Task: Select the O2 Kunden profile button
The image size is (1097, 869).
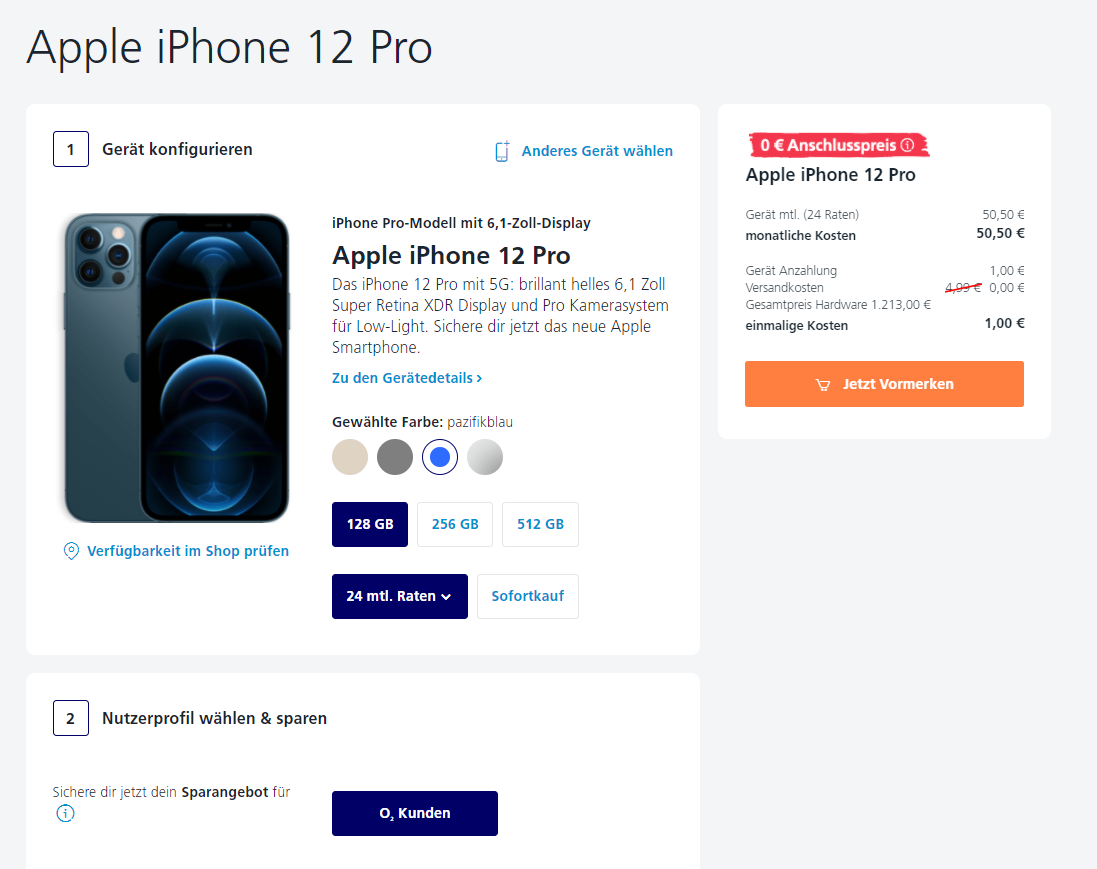Action: click(415, 813)
